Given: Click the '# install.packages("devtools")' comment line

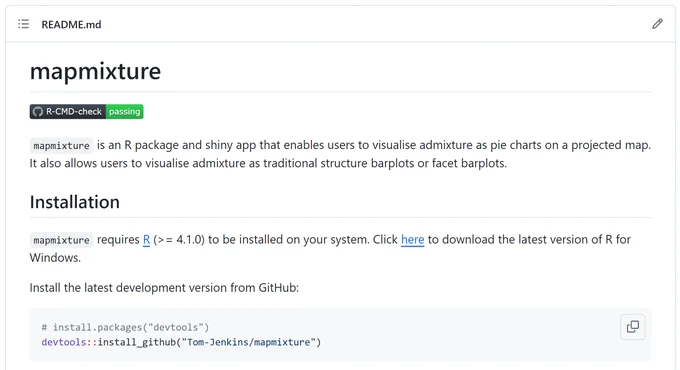Looking at the screenshot, I should pos(125,327).
